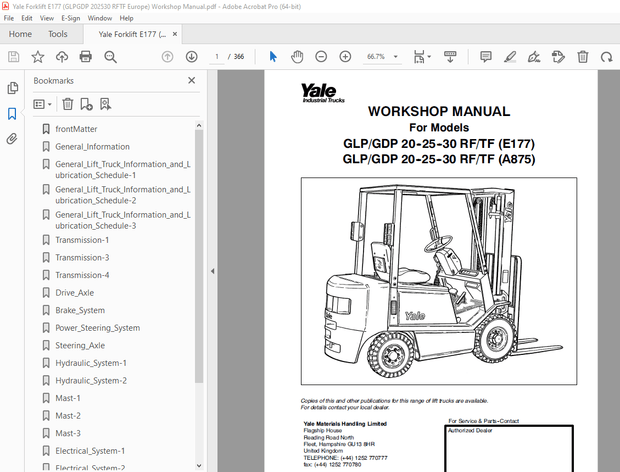
Task: Select the Steering_Axle bookmark
Action: 80,346
